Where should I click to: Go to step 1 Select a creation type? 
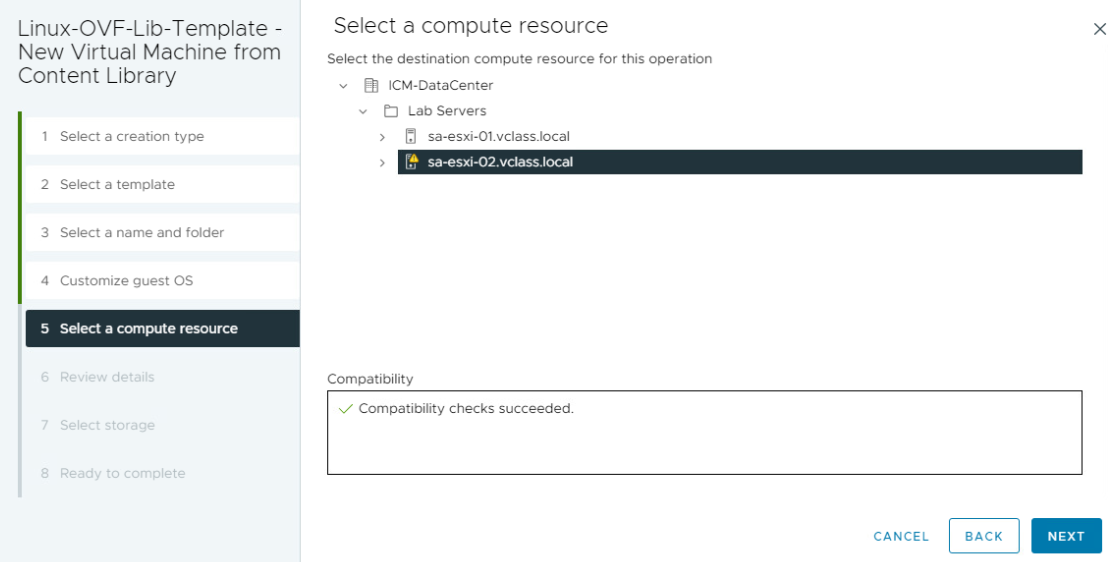pyautogui.click(x=163, y=136)
